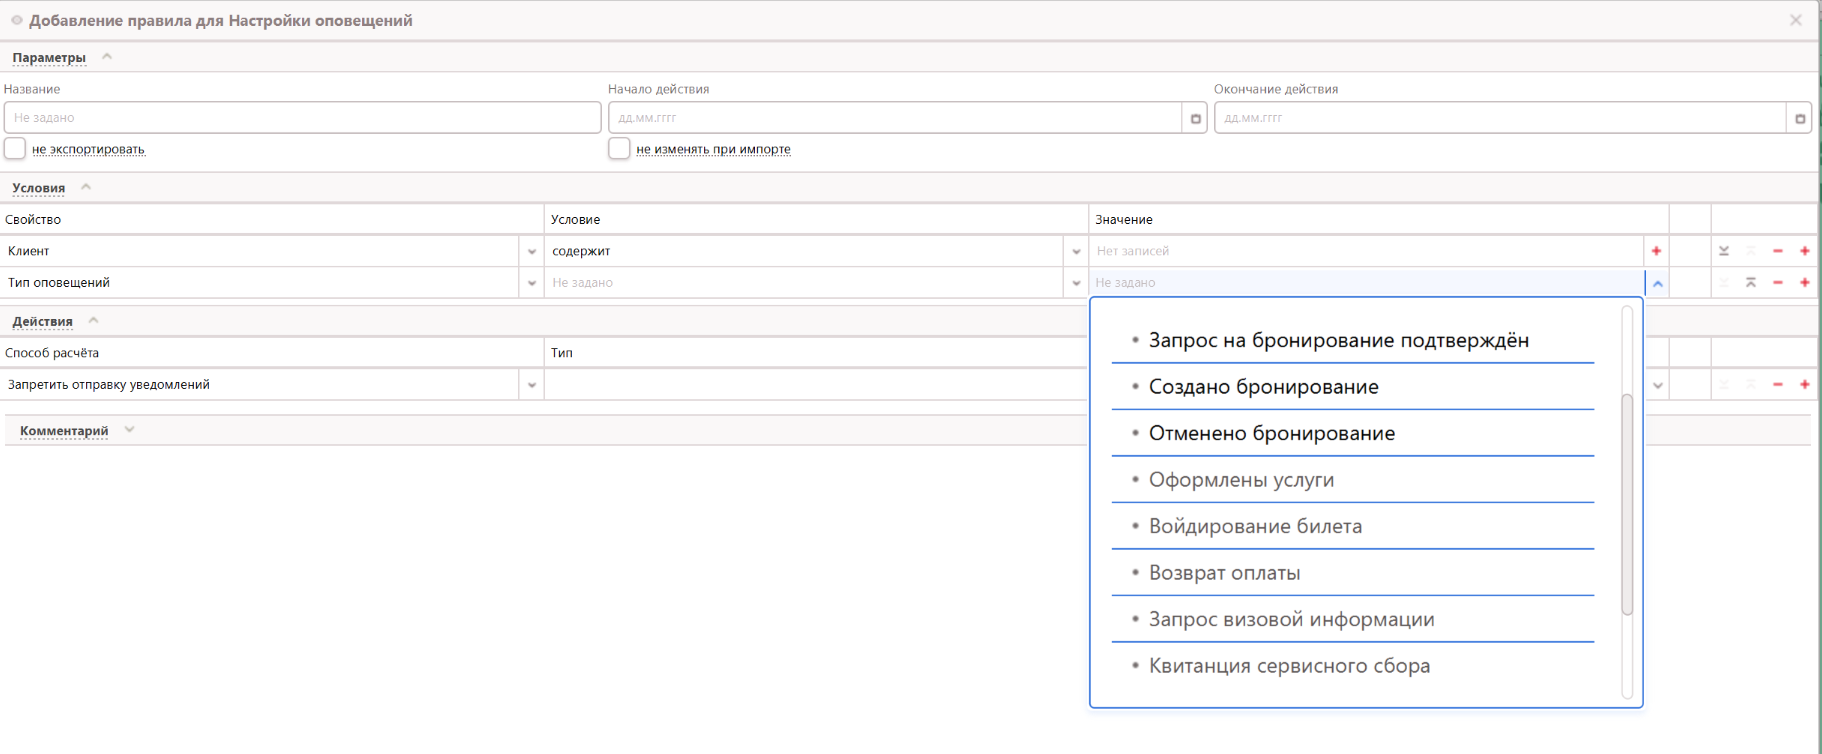Expand the Способ расчёта dropdown for Запретить отправку

[x=532, y=385]
